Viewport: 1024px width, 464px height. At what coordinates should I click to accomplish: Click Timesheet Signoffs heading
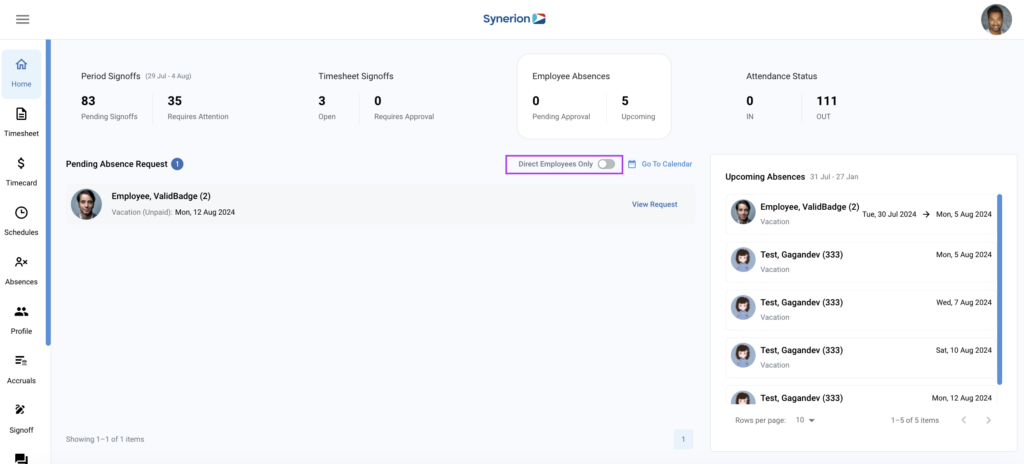[356, 76]
